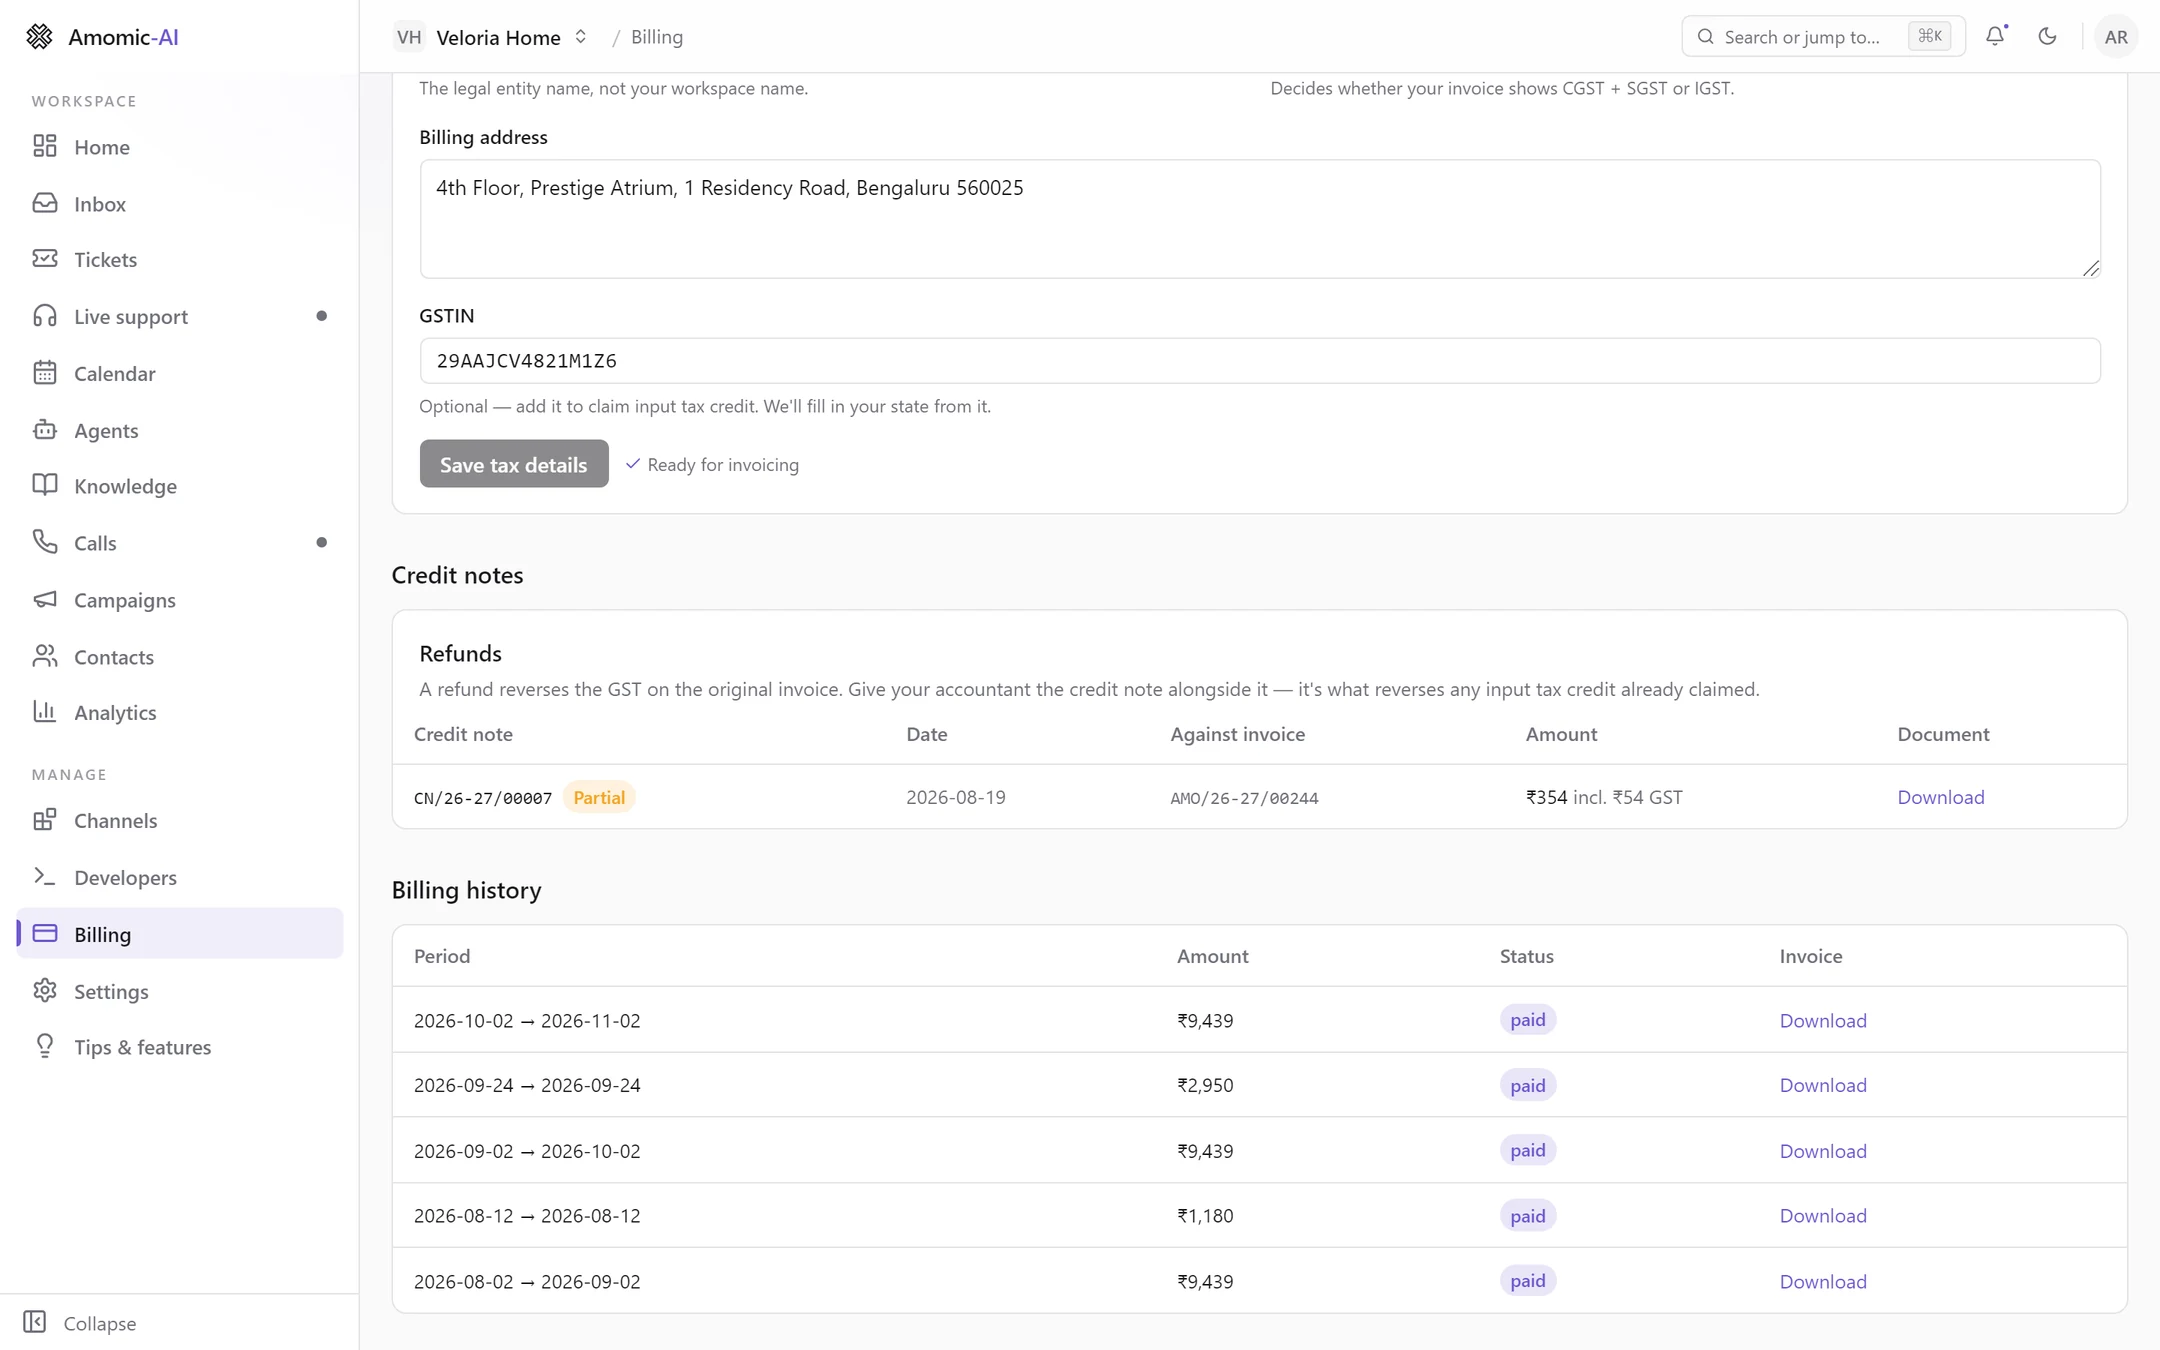Open Analytics via its bar chart icon

[45, 712]
